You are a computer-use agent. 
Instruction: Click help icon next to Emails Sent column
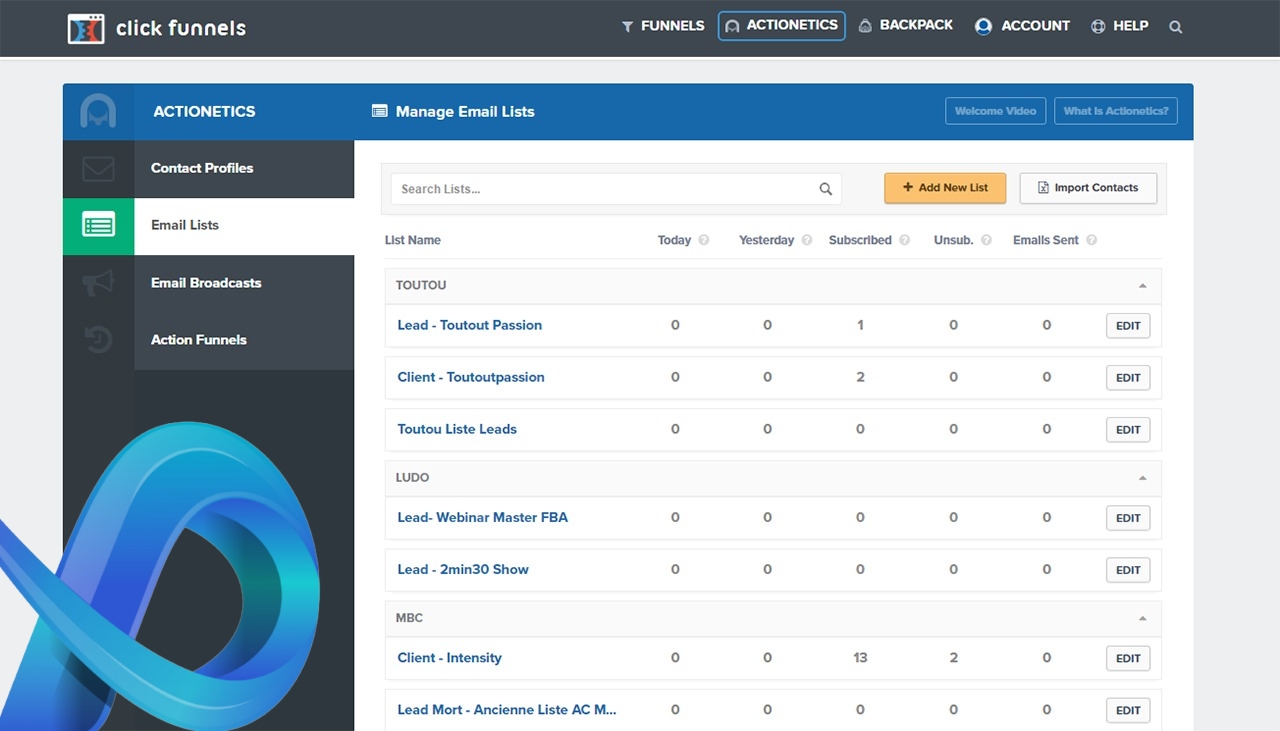[x=1092, y=240]
